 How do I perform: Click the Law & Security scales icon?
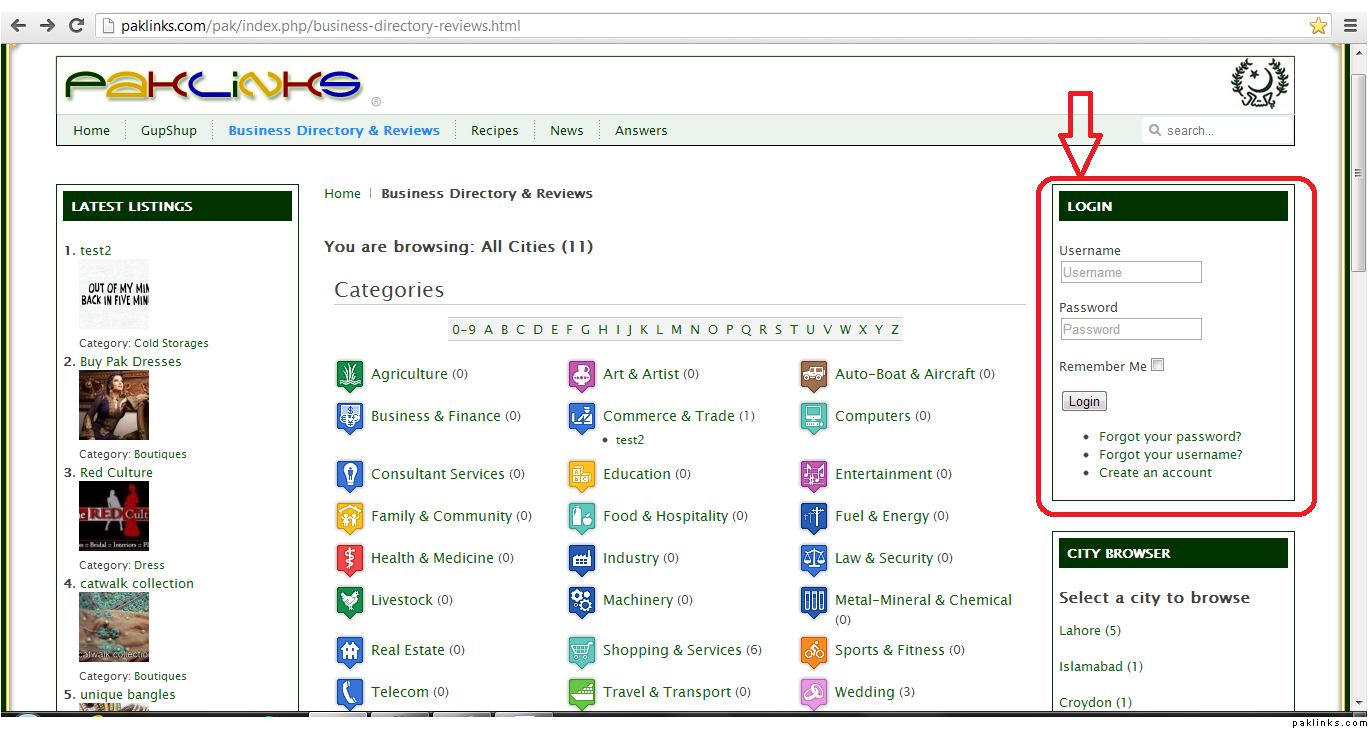click(x=813, y=559)
